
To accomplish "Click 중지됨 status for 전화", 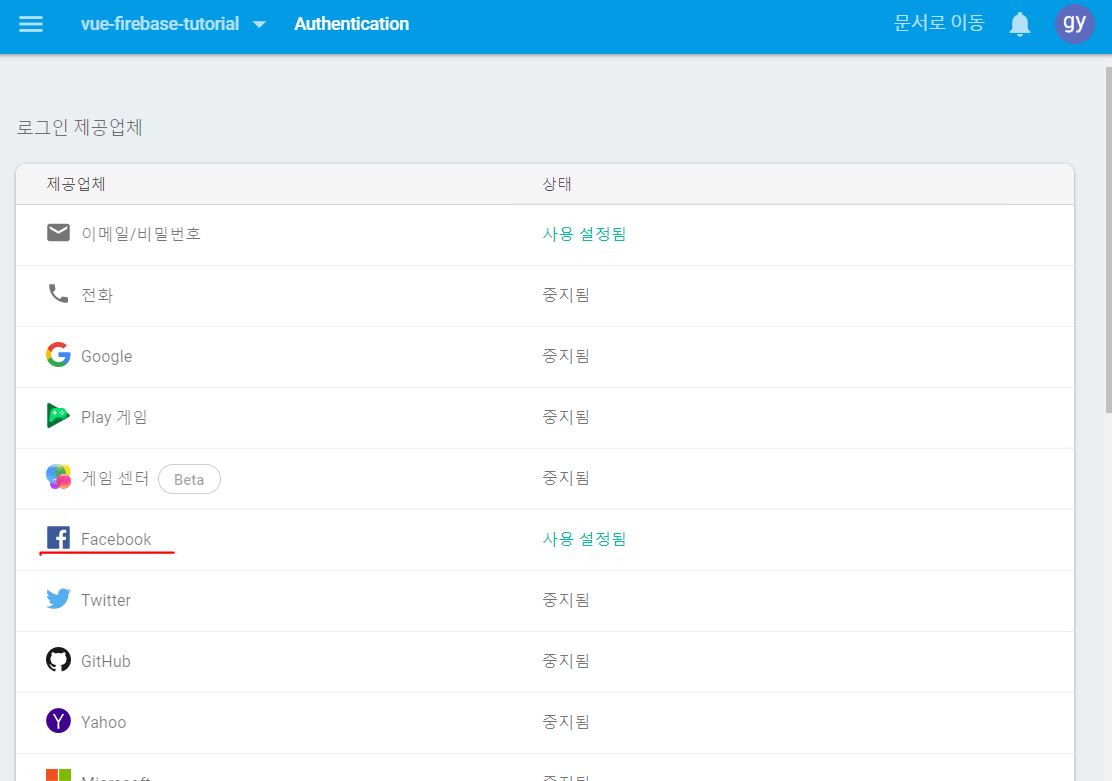I will point(566,295).
